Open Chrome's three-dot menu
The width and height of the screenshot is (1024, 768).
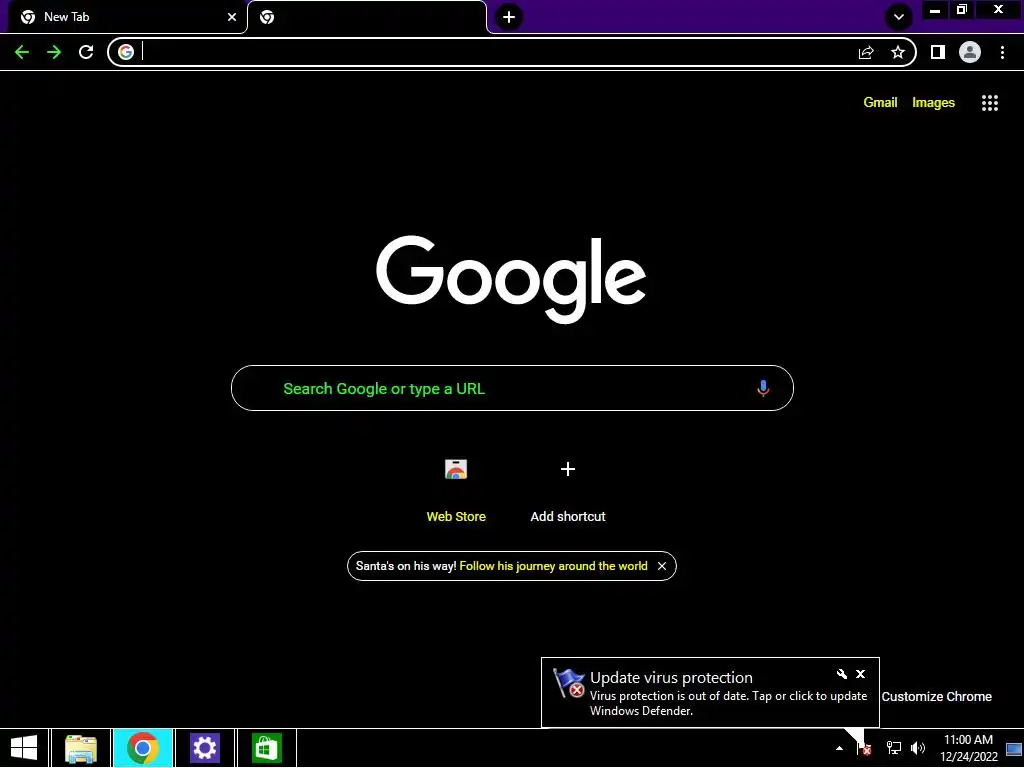point(1002,52)
